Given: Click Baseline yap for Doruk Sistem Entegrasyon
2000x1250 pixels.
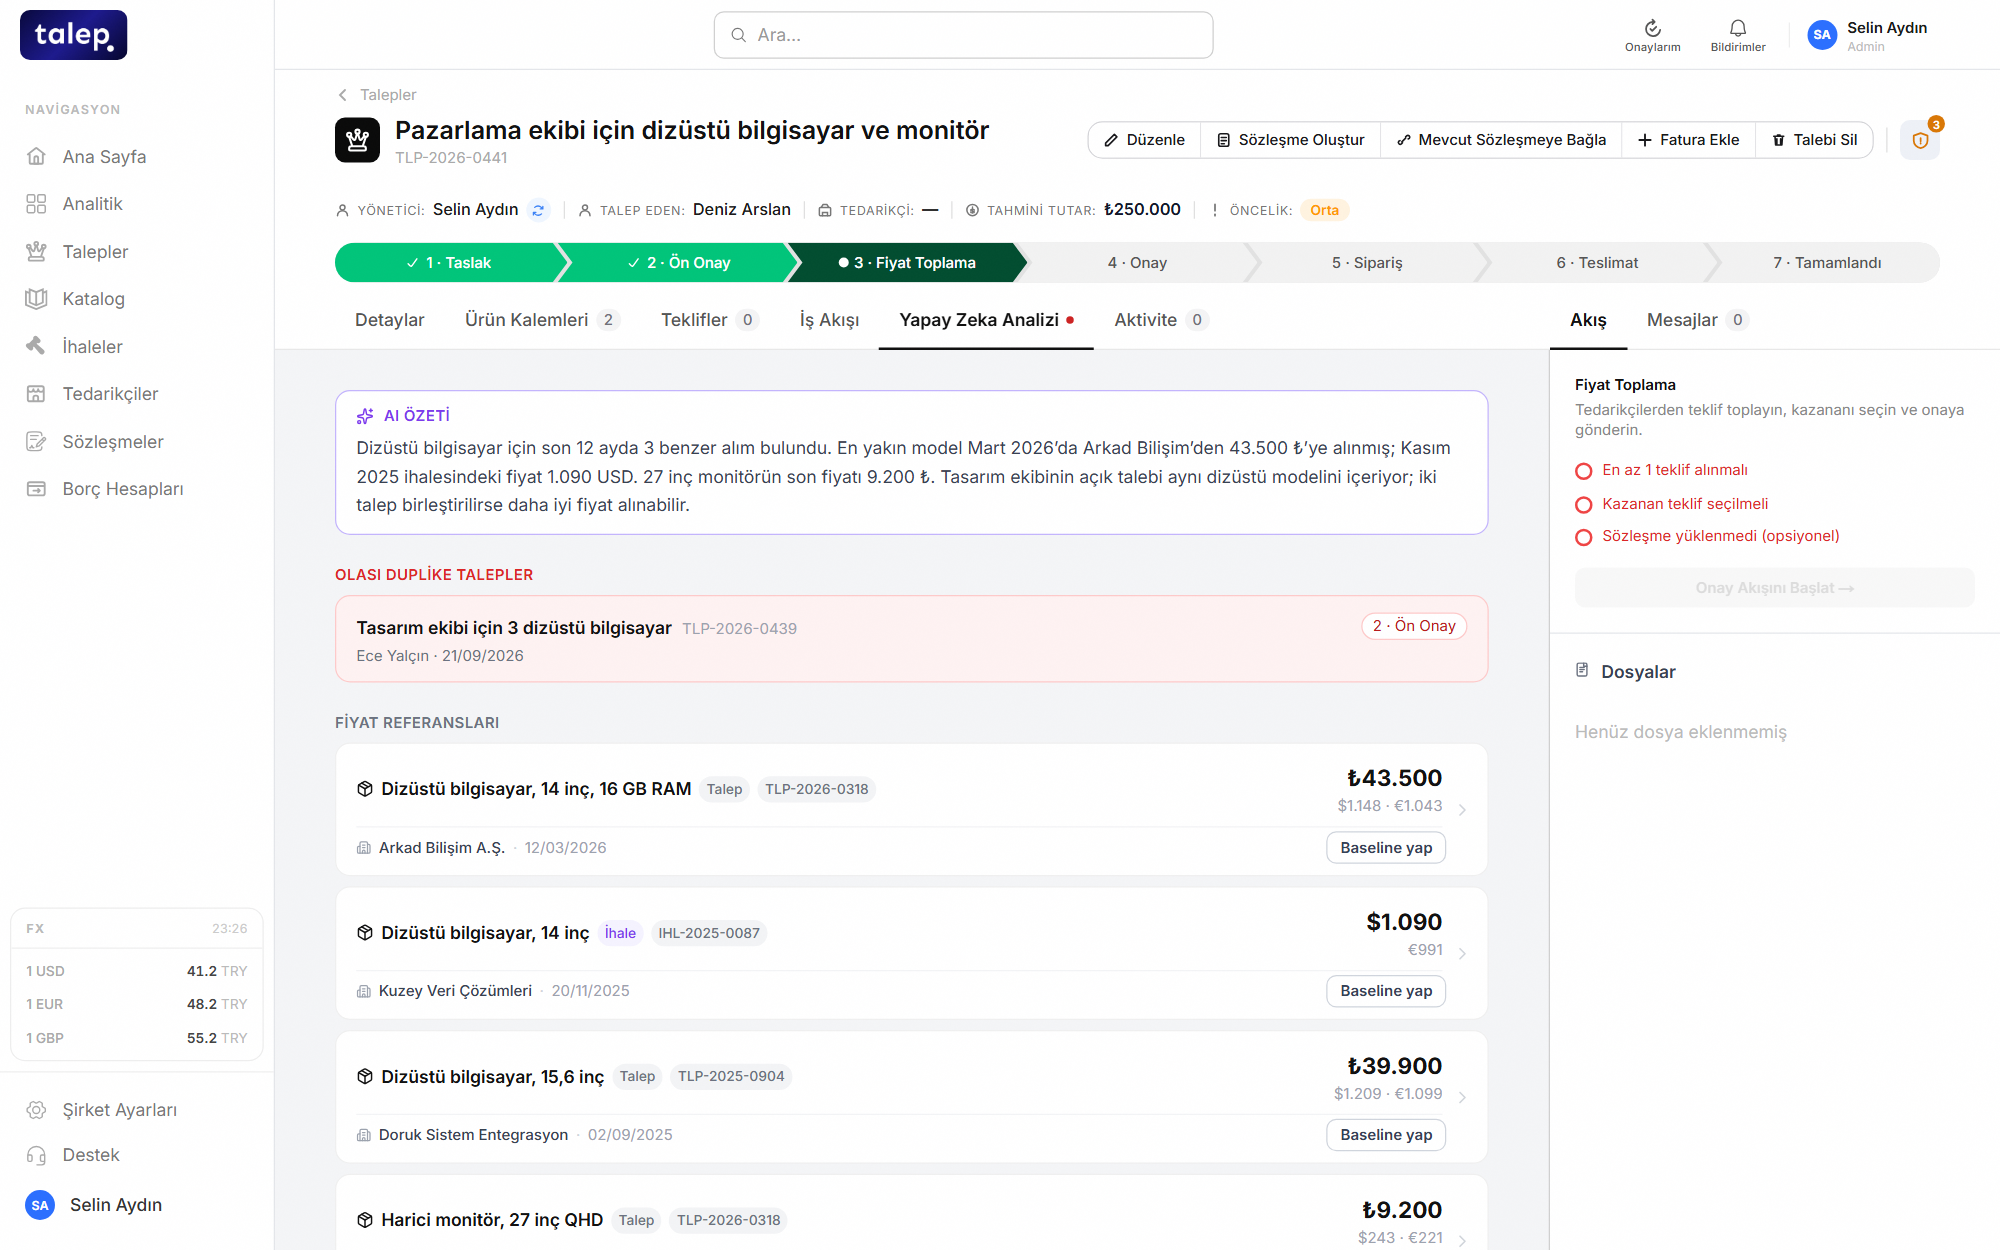Looking at the screenshot, I should click(x=1386, y=1135).
